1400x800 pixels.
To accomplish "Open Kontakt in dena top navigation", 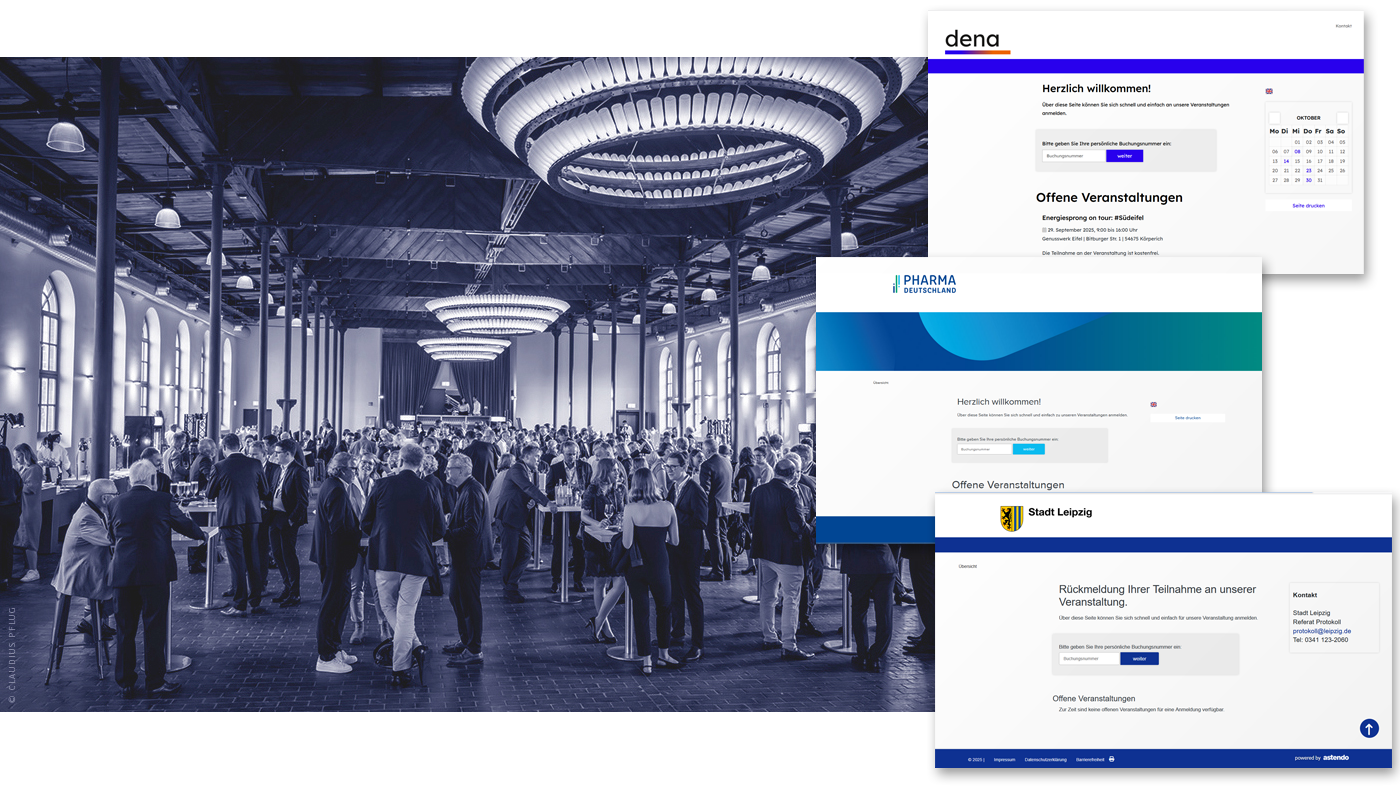I will (1343, 26).
